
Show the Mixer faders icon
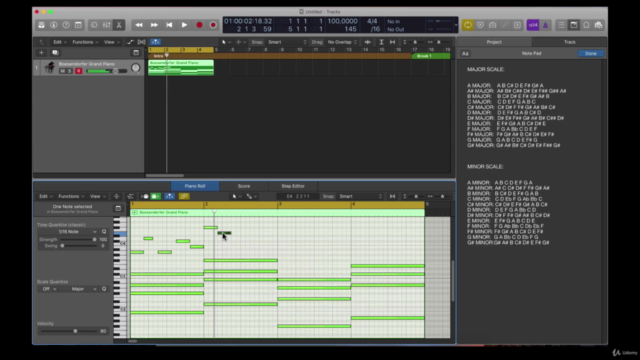pos(106,25)
